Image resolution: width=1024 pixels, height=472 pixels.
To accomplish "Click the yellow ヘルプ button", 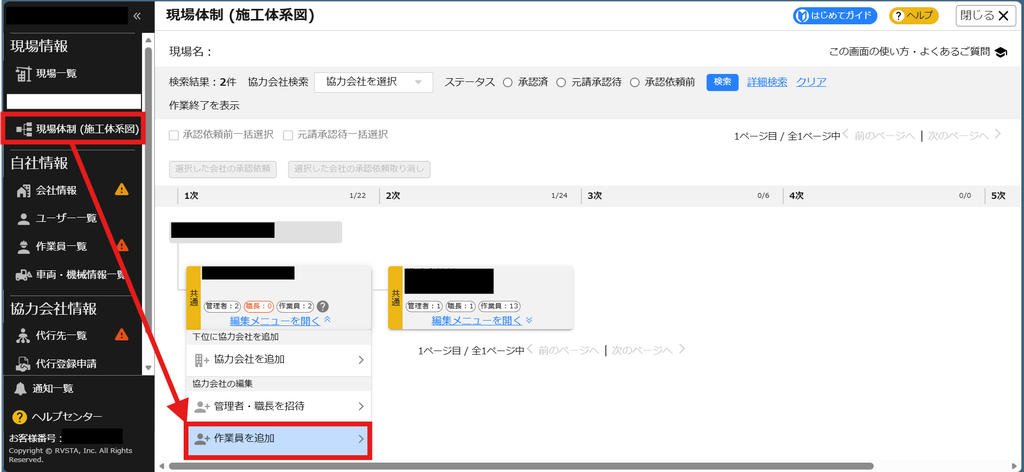I will pyautogui.click(x=914, y=16).
